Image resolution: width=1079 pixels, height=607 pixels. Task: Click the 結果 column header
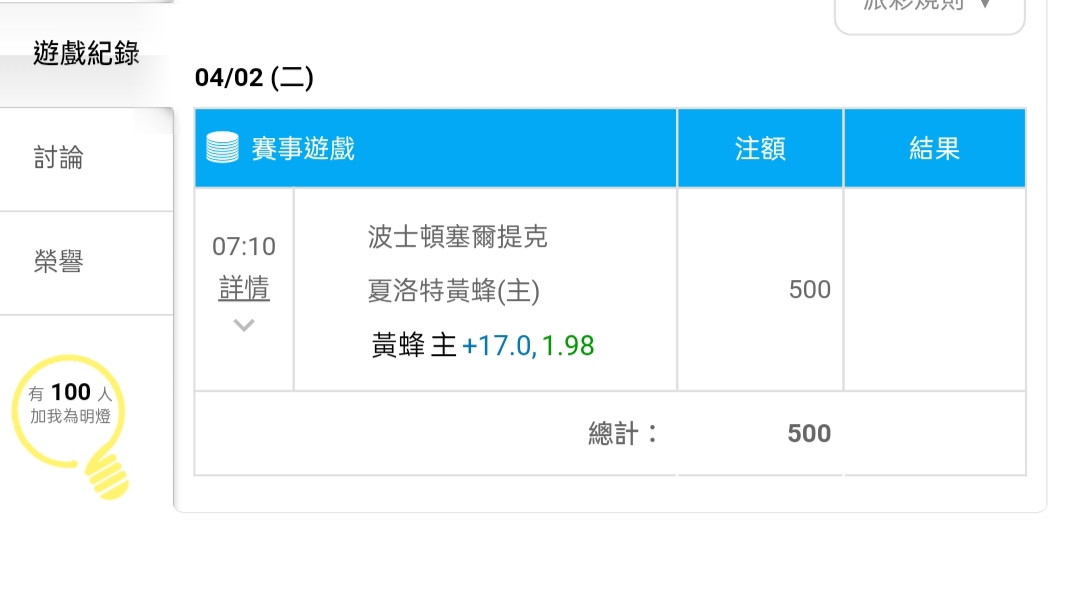934,148
